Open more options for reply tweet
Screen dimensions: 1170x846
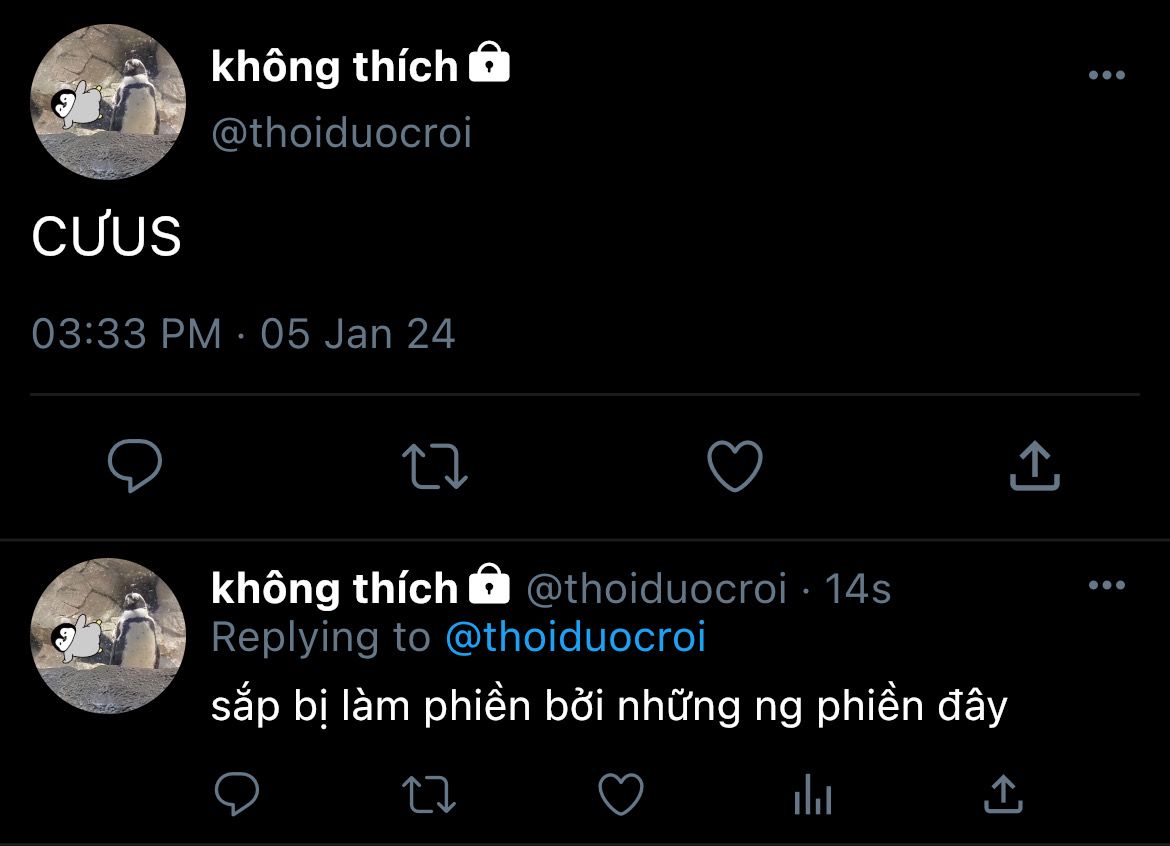pos(1106,586)
